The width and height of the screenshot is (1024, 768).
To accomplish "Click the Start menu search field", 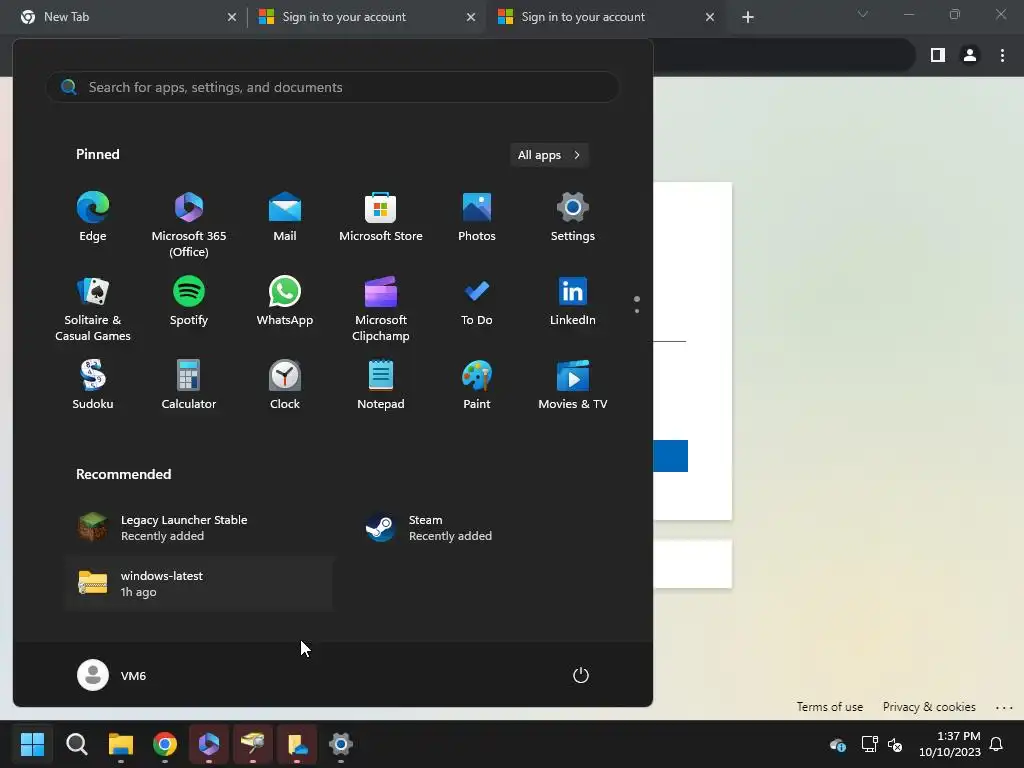I will point(332,87).
